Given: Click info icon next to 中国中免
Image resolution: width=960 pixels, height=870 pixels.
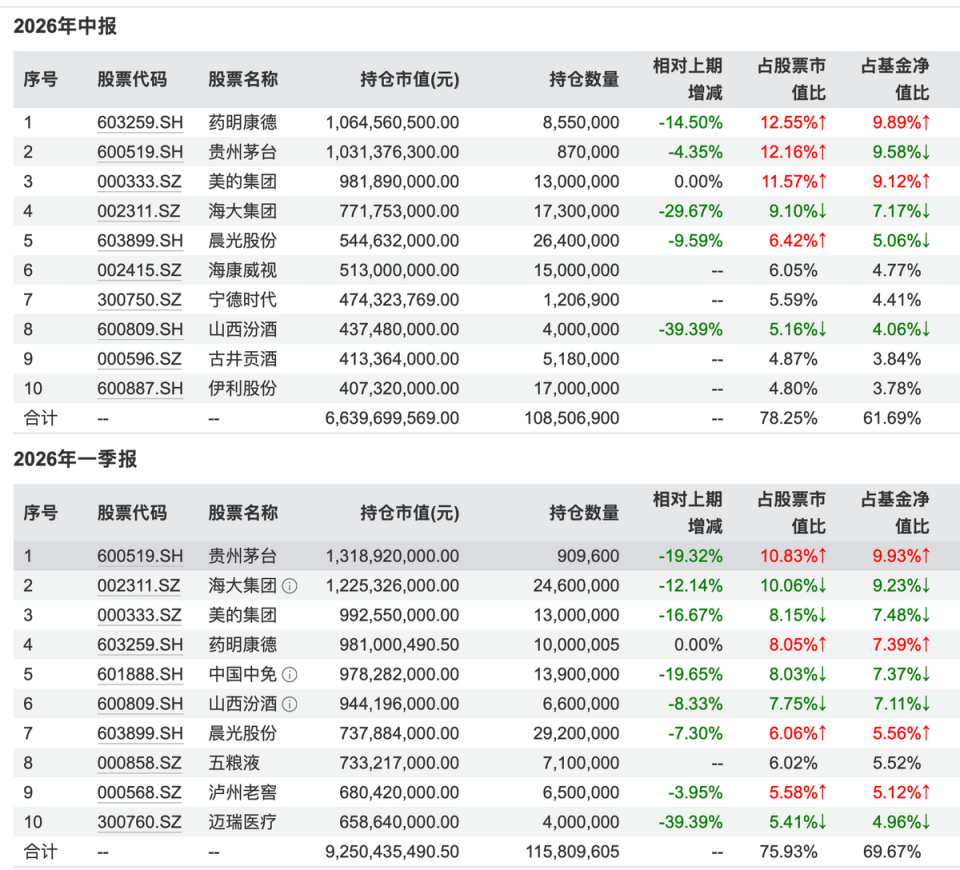Looking at the screenshot, I should (x=290, y=675).
